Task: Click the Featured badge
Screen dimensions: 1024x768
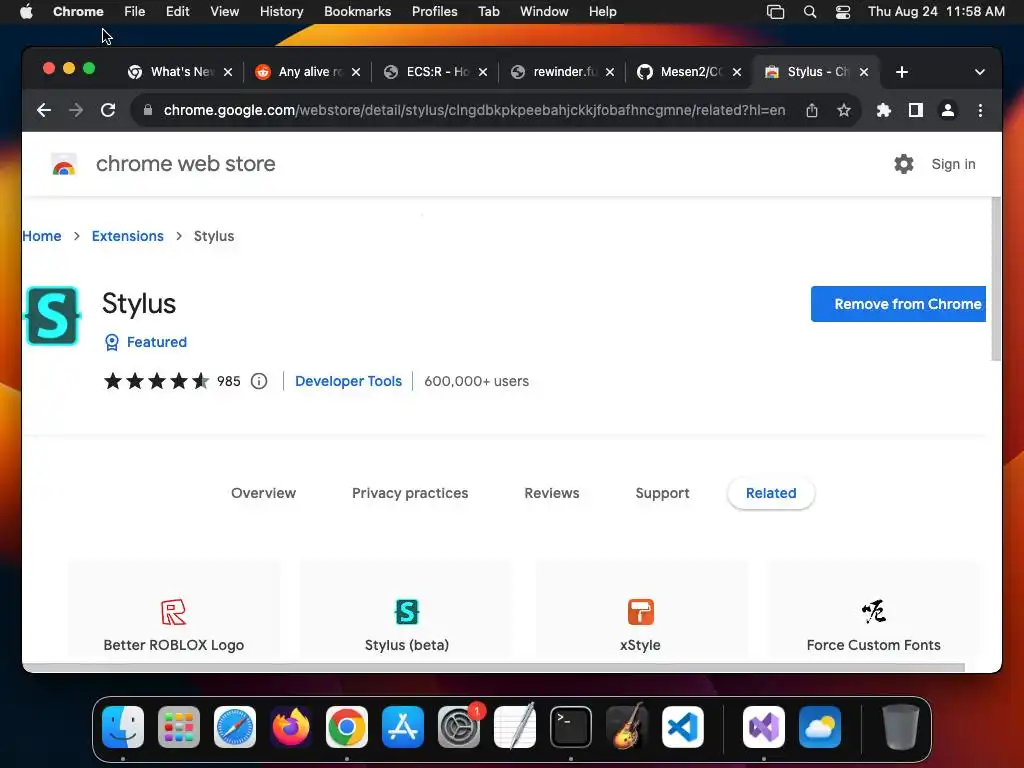Action: (146, 342)
